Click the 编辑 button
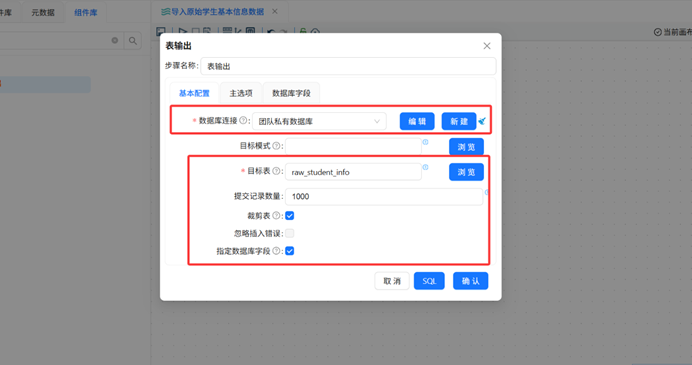 [x=417, y=121]
